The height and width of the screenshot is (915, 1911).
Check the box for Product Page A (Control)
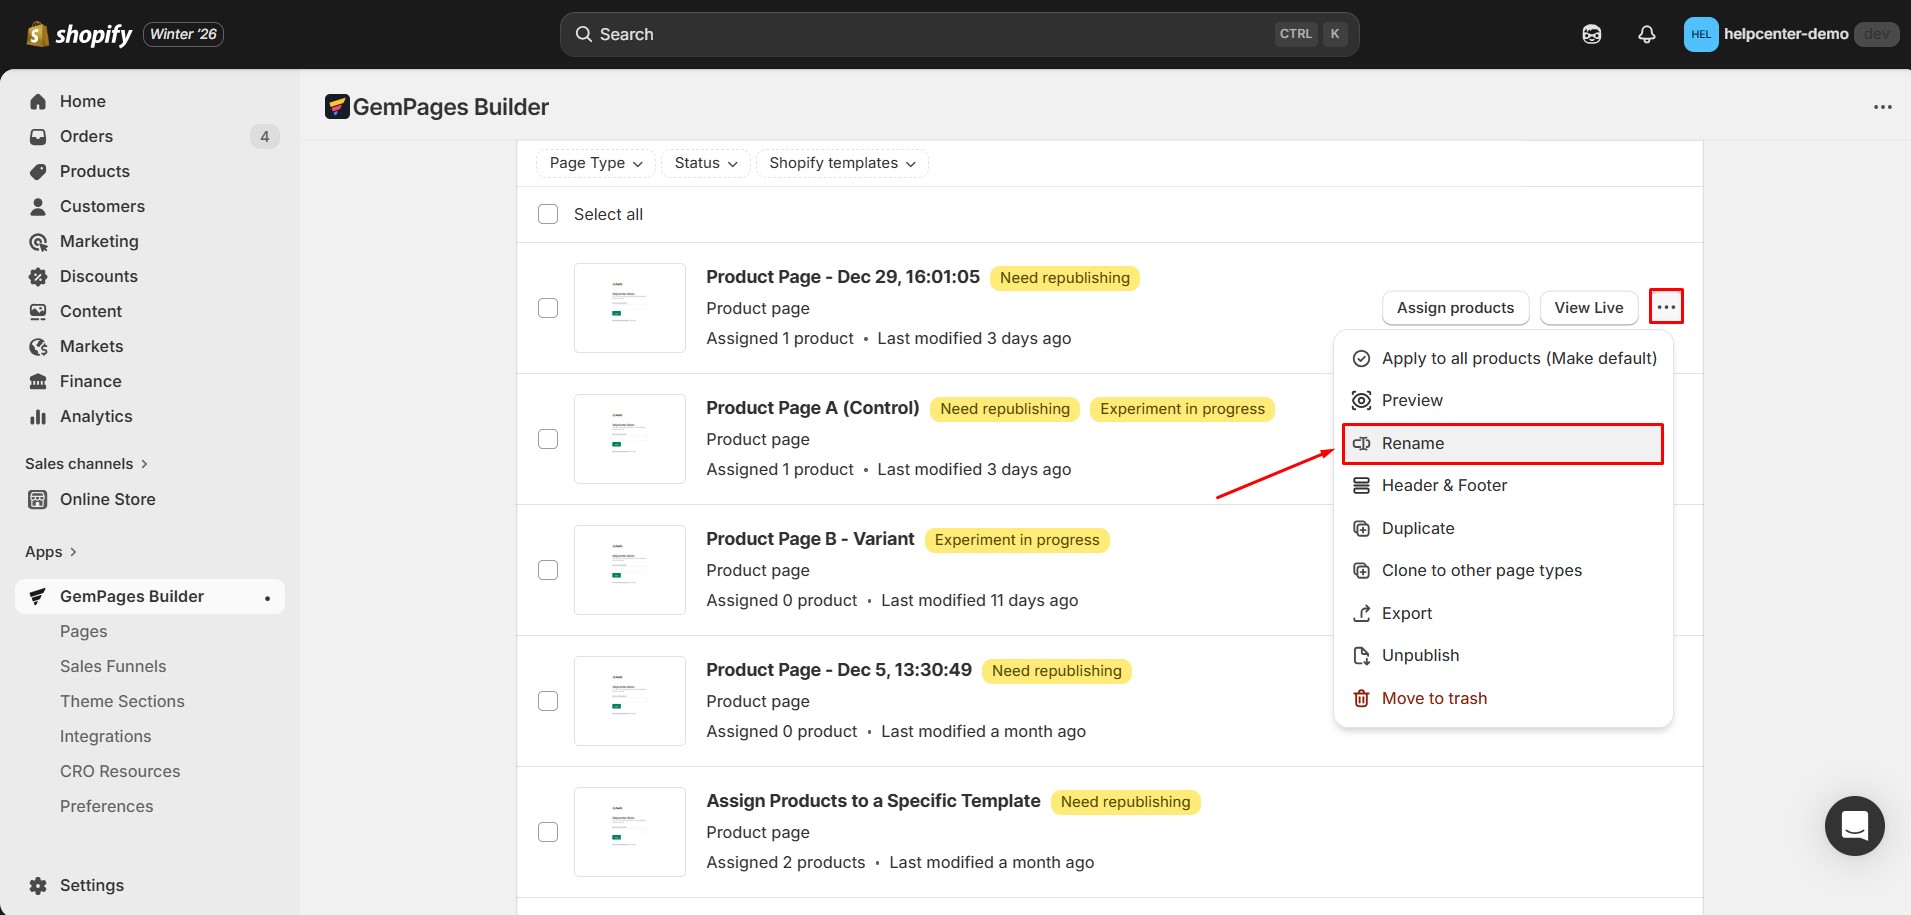tap(548, 439)
